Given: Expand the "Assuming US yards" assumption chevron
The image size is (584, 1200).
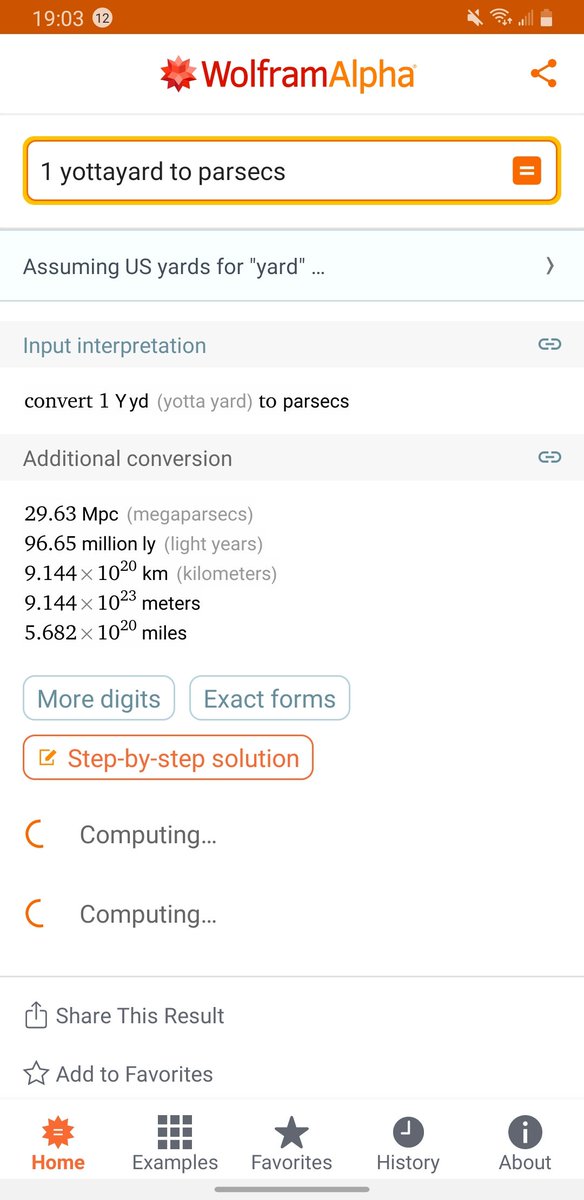Looking at the screenshot, I should [x=549, y=266].
